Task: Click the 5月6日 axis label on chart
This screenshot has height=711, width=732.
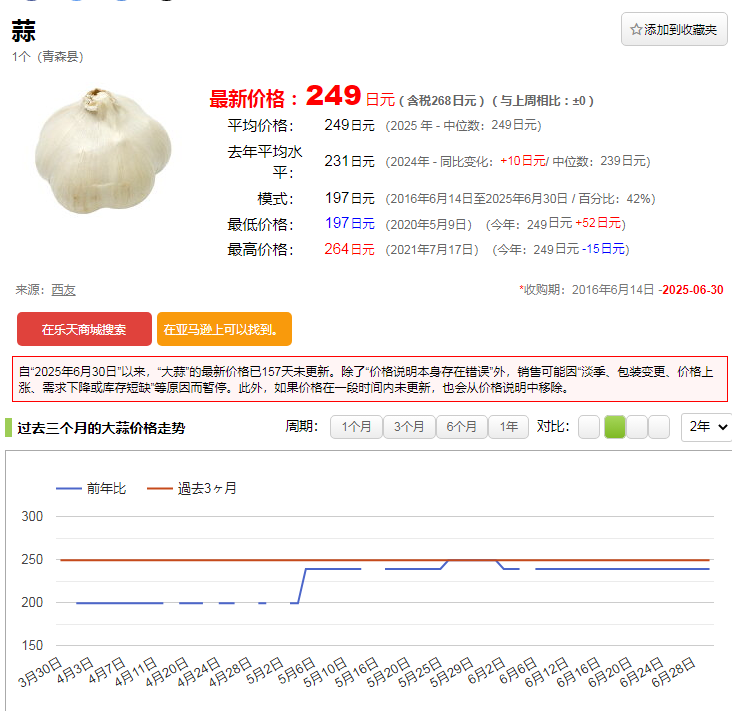Action: 296,671
